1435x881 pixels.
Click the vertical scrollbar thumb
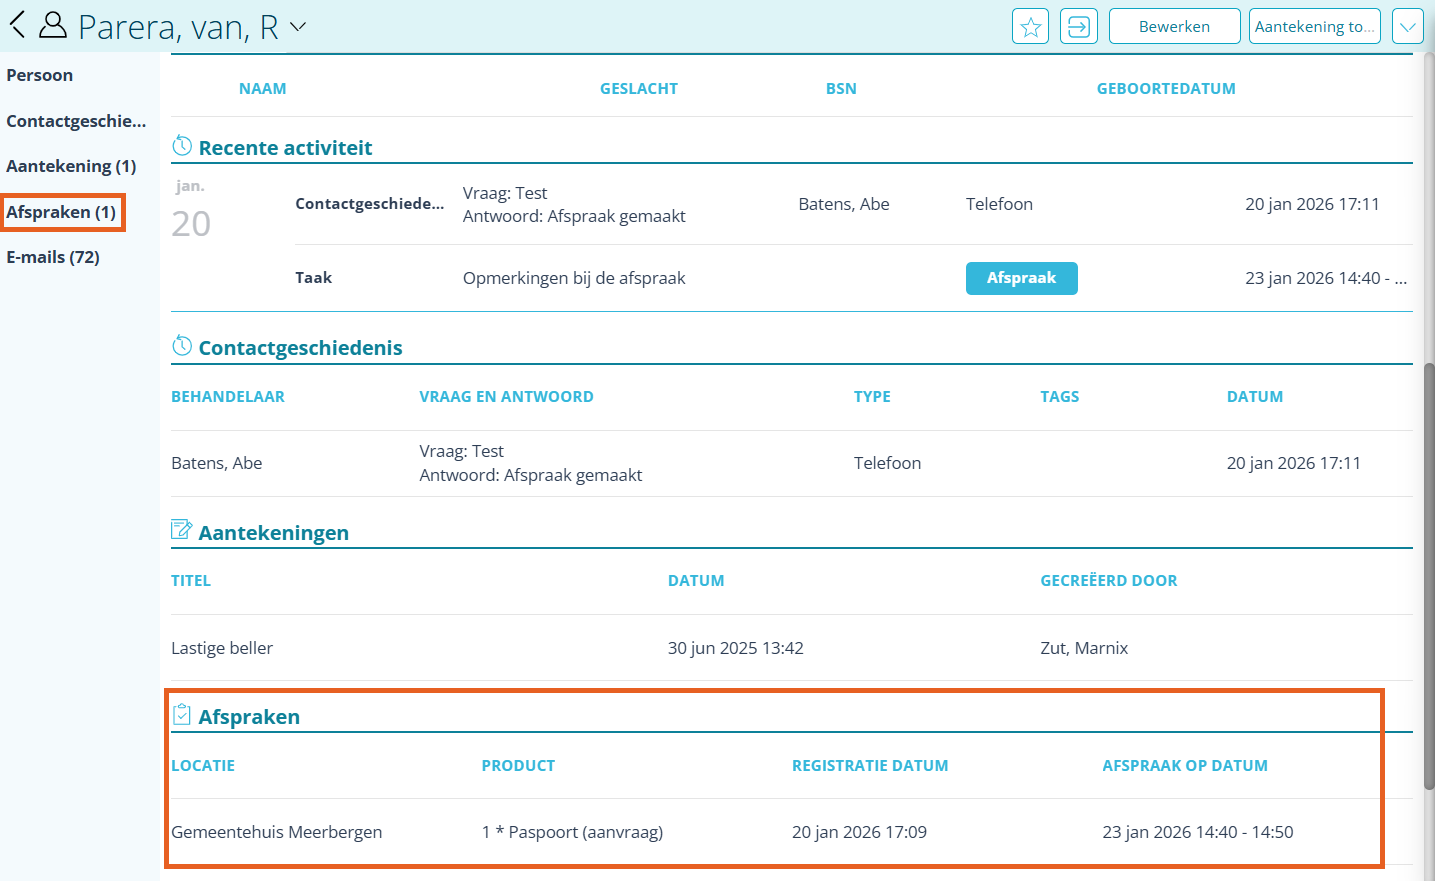click(1429, 575)
